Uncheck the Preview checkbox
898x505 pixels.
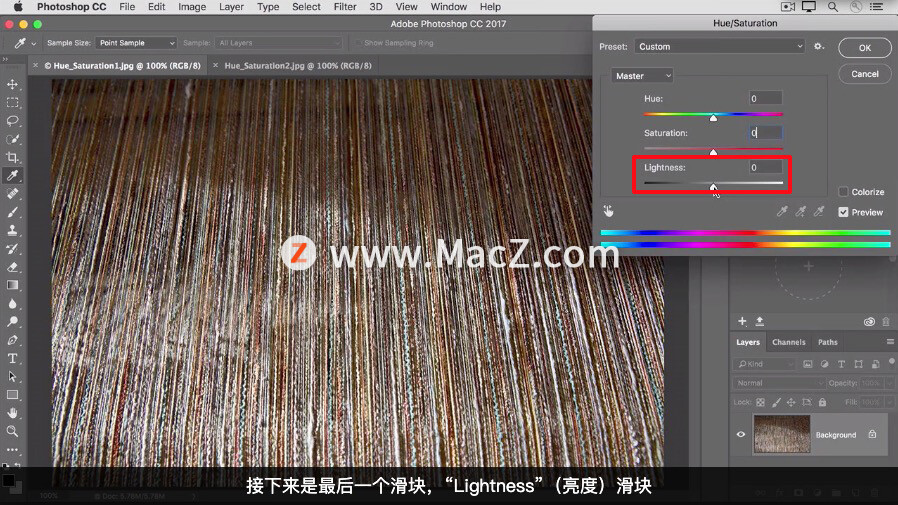[x=843, y=212]
